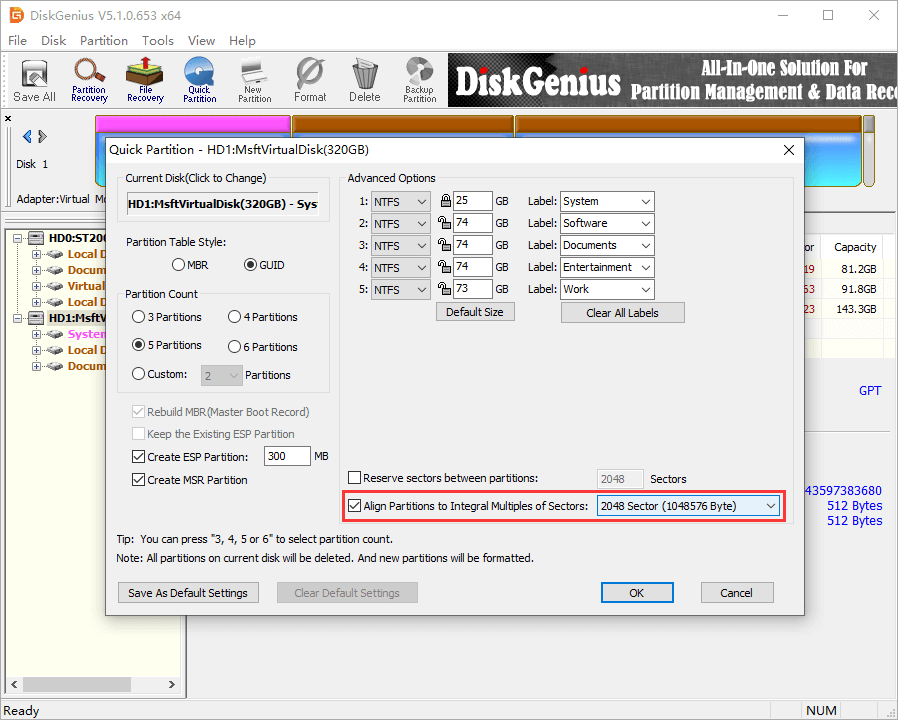Click the Format toolbar icon
Screen dimensions: 898x720
pyautogui.click(x=310, y=80)
